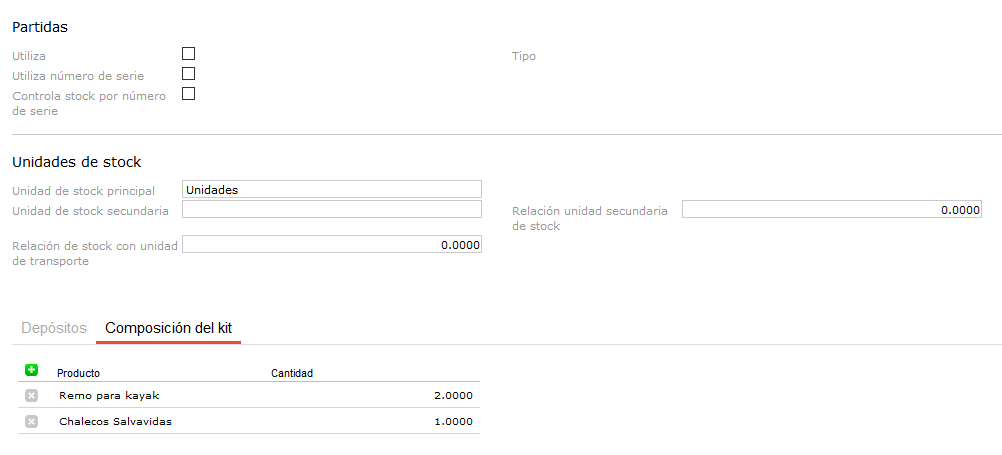1002x455 pixels.
Task: Select Chalecos Salvavidas product cell
Action: (115, 422)
